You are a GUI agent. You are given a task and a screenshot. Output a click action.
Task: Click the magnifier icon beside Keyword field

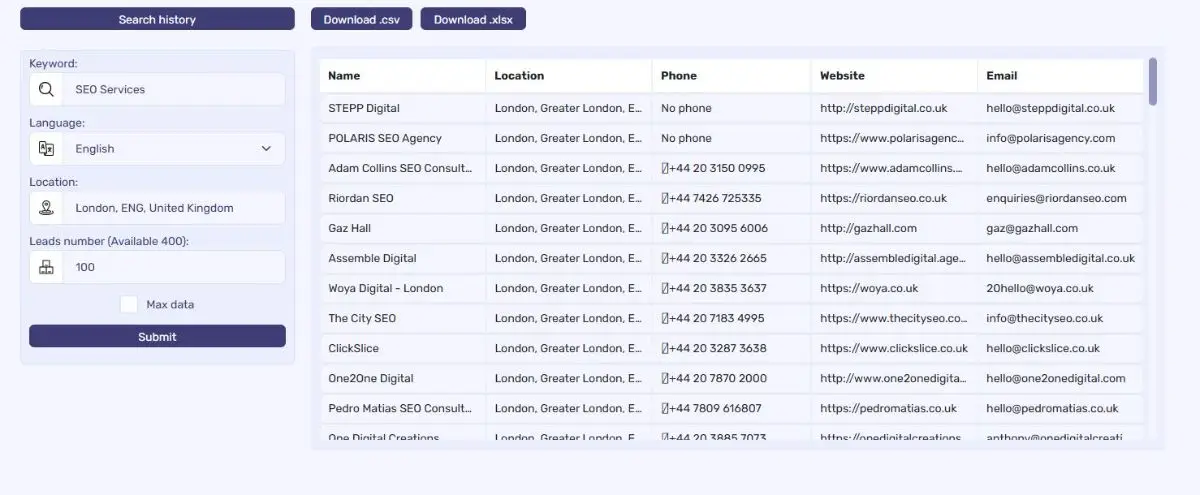tap(46, 89)
